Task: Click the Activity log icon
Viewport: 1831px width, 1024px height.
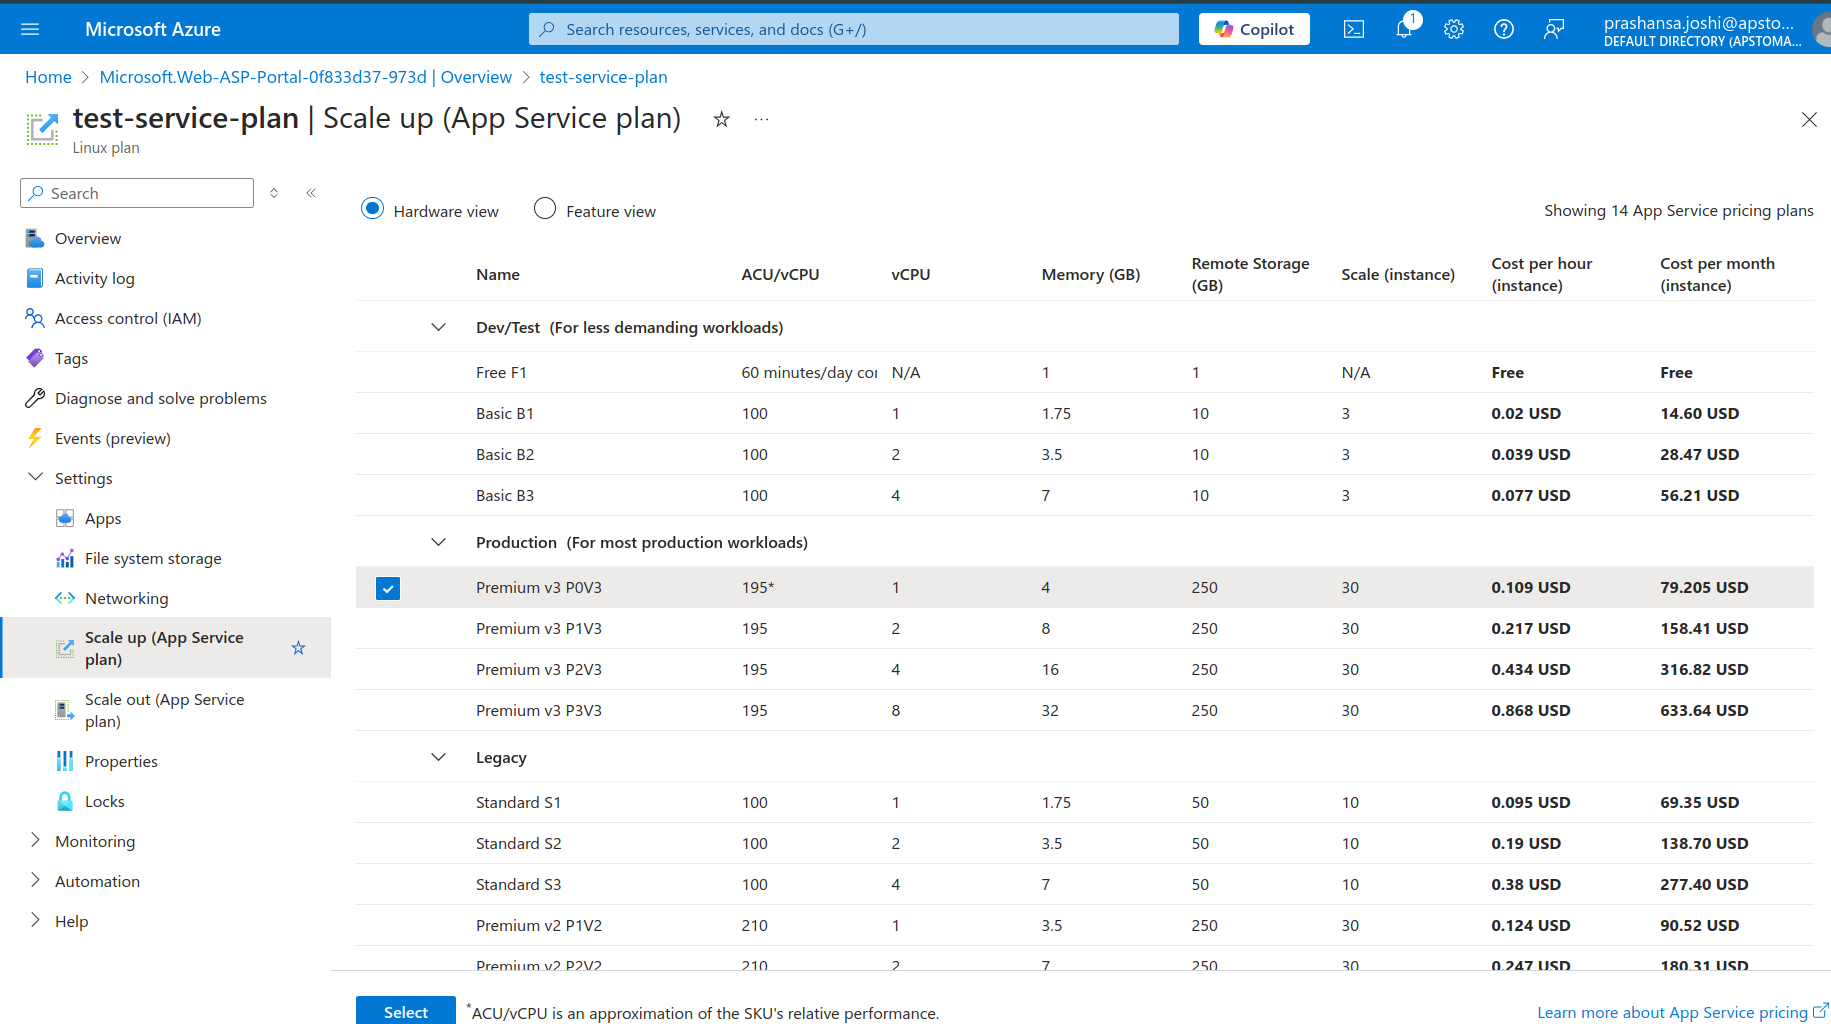Action: [x=35, y=278]
